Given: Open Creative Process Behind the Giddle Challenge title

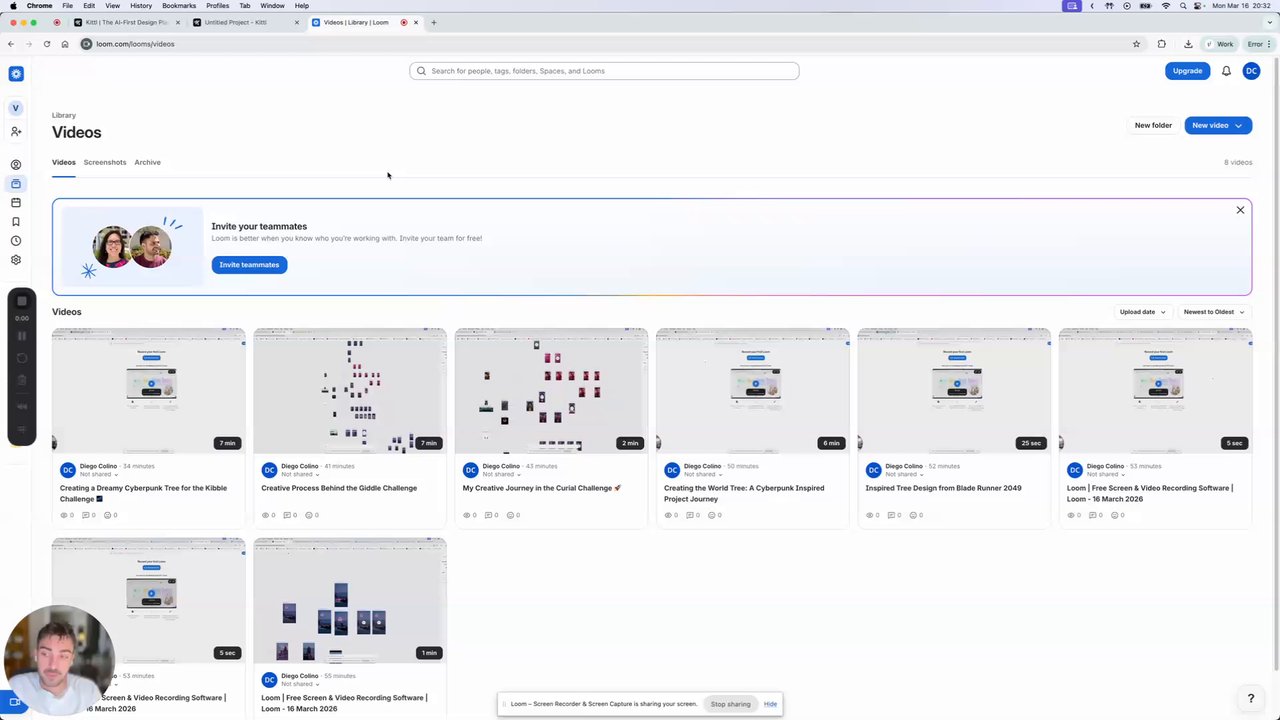Looking at the screenshot, I should (x=339, y=488).
